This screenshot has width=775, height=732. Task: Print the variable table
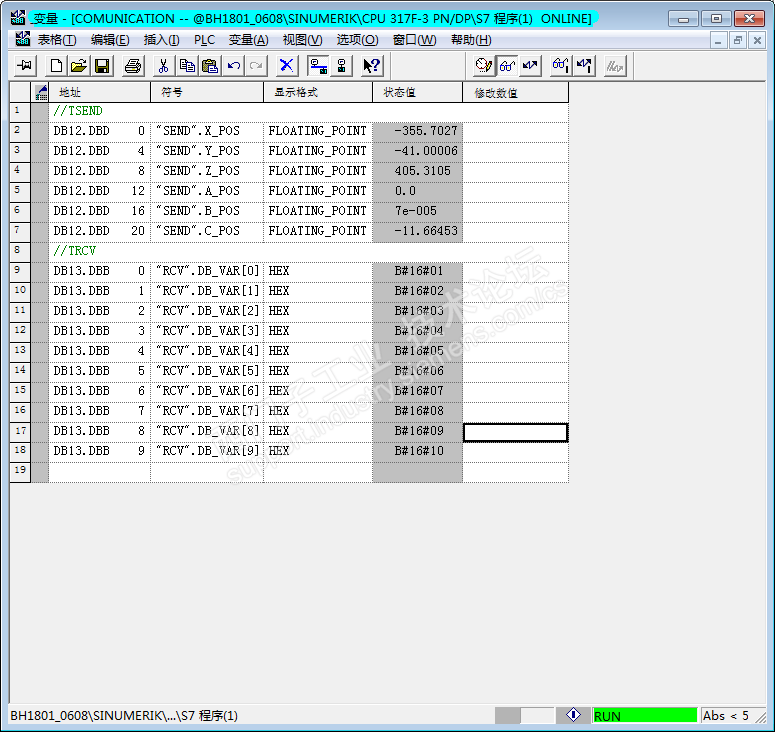coord(132,66)
